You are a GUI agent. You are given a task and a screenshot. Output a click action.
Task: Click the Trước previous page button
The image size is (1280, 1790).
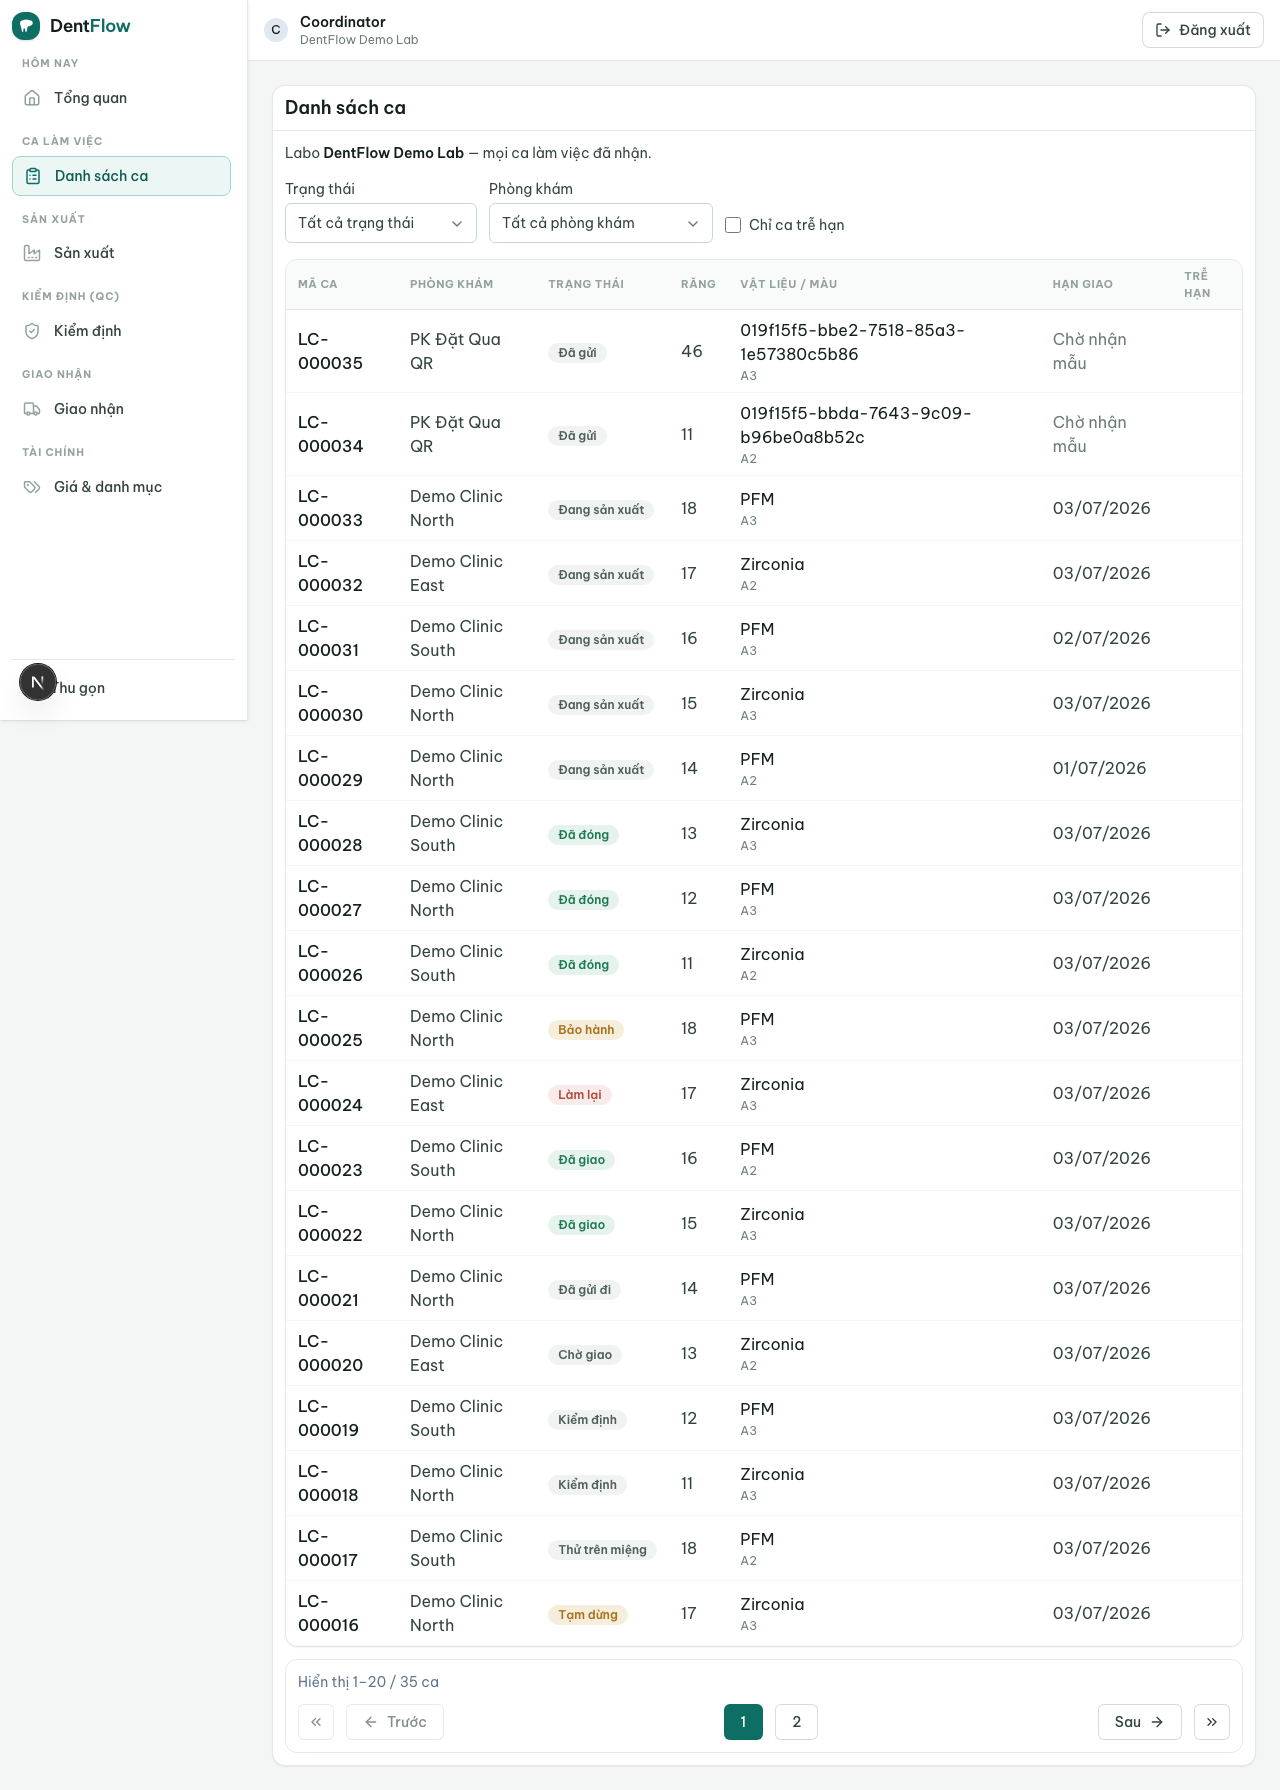point(395,1722)
